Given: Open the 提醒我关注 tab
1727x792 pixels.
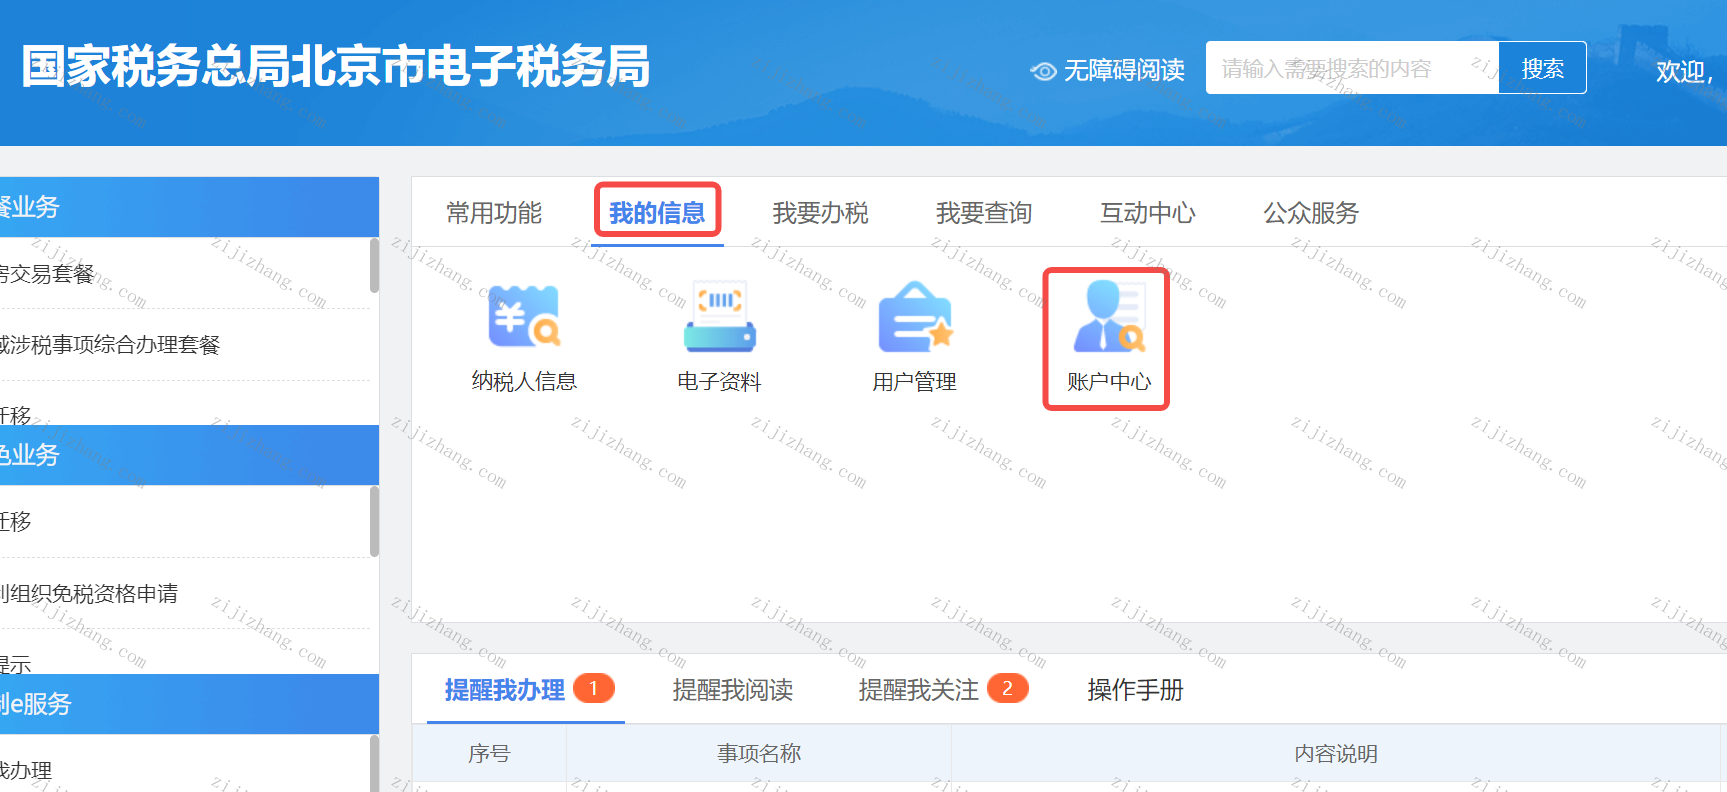Looking at the screenshot, I should click(x=918, y=690).
